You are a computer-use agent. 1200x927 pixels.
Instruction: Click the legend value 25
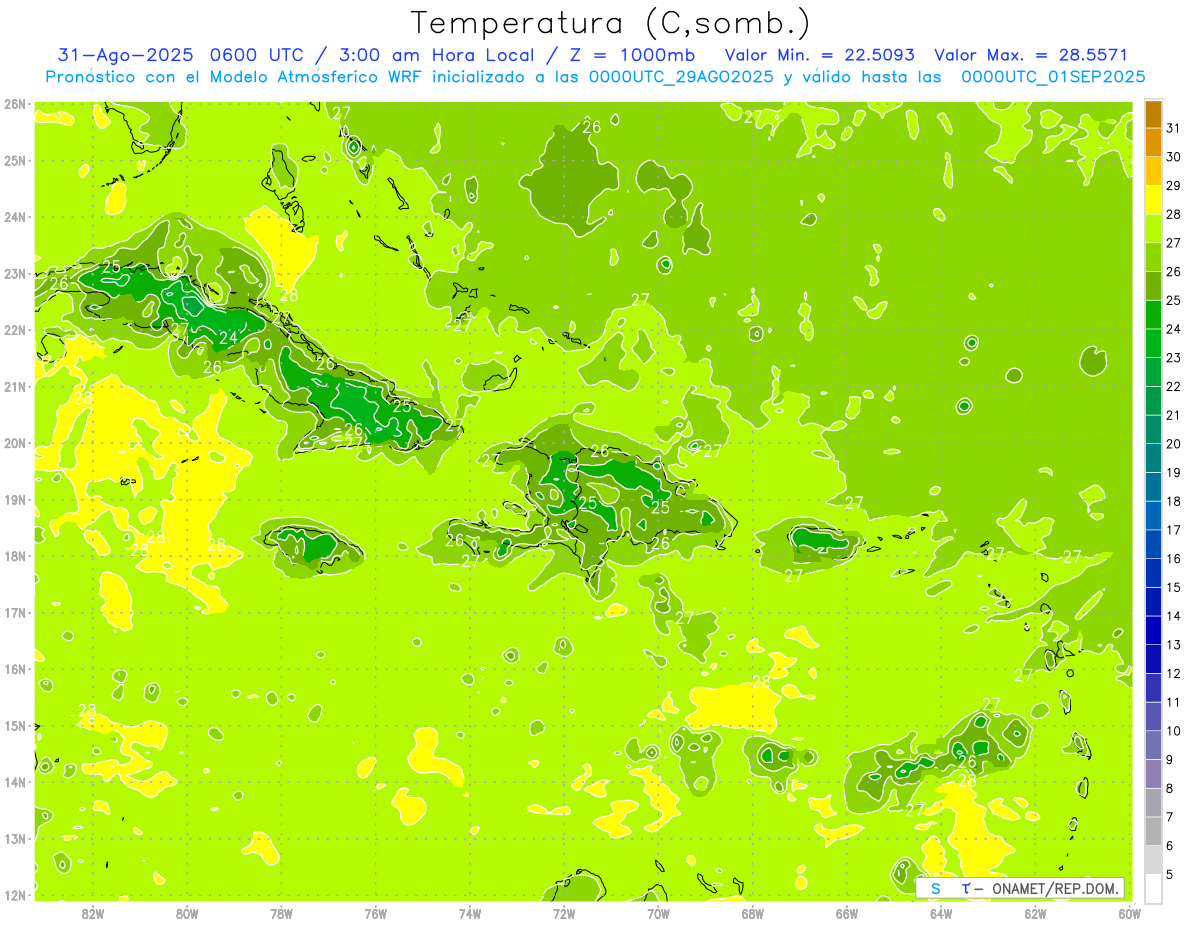tap(1173, 300)
